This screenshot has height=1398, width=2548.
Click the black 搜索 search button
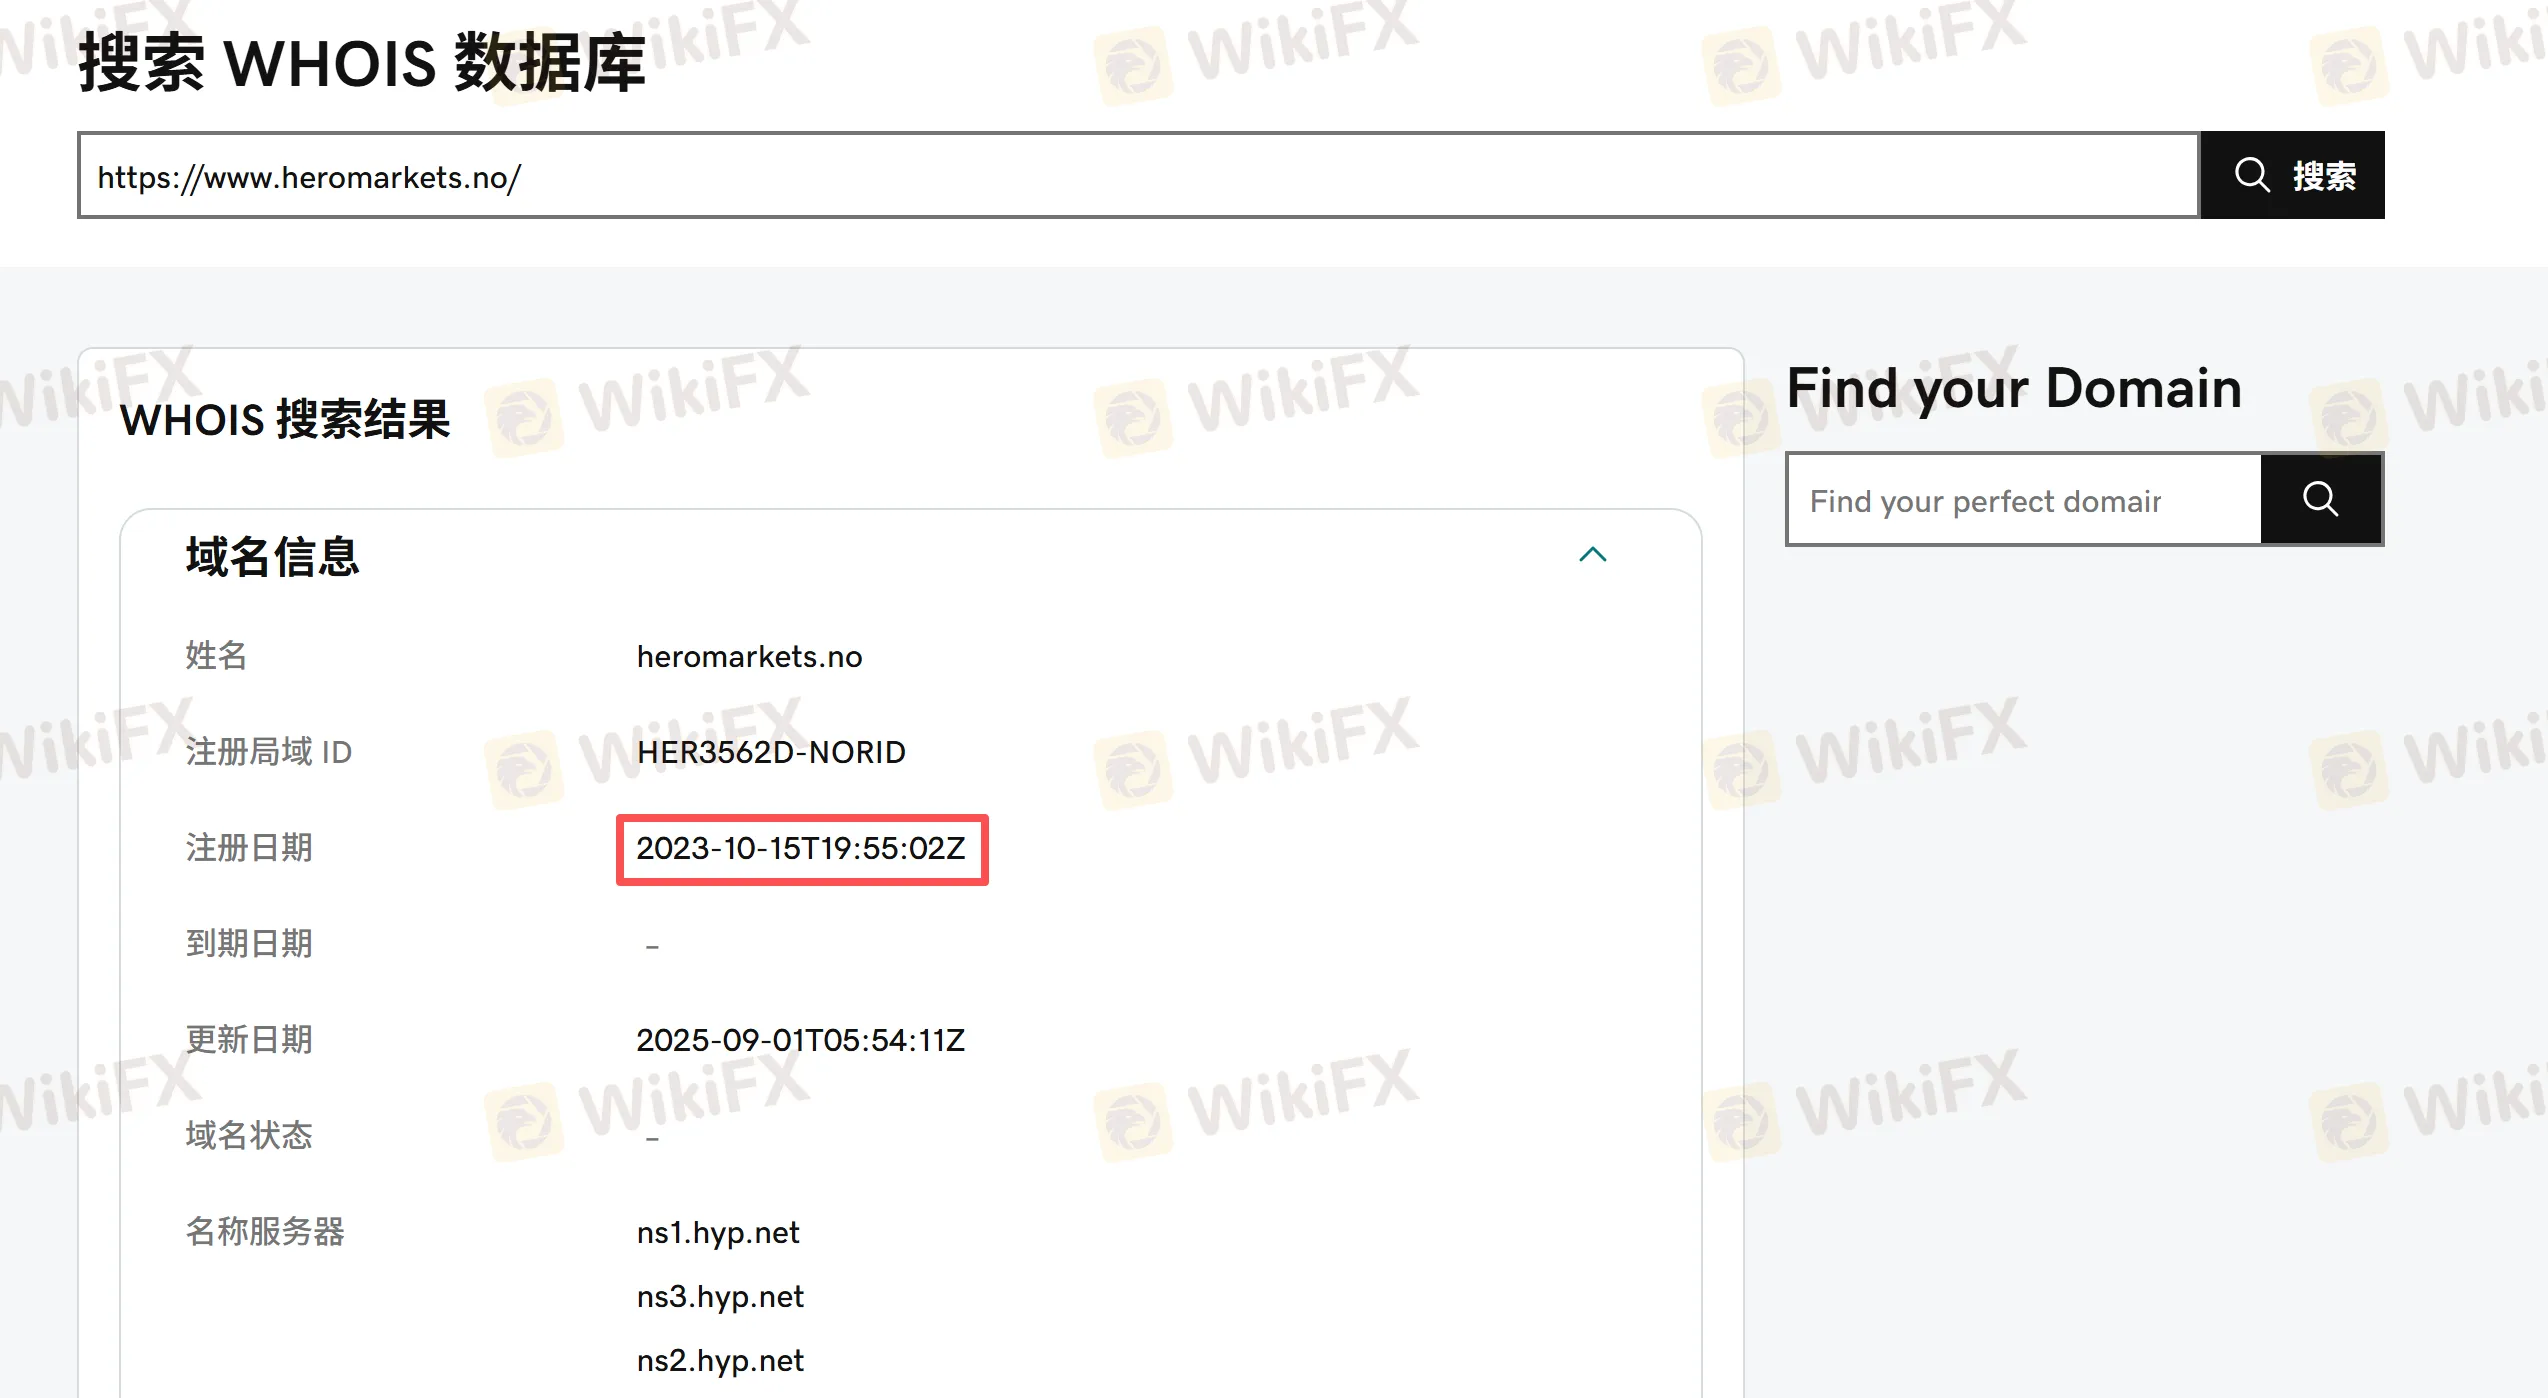pos(2292,175)
